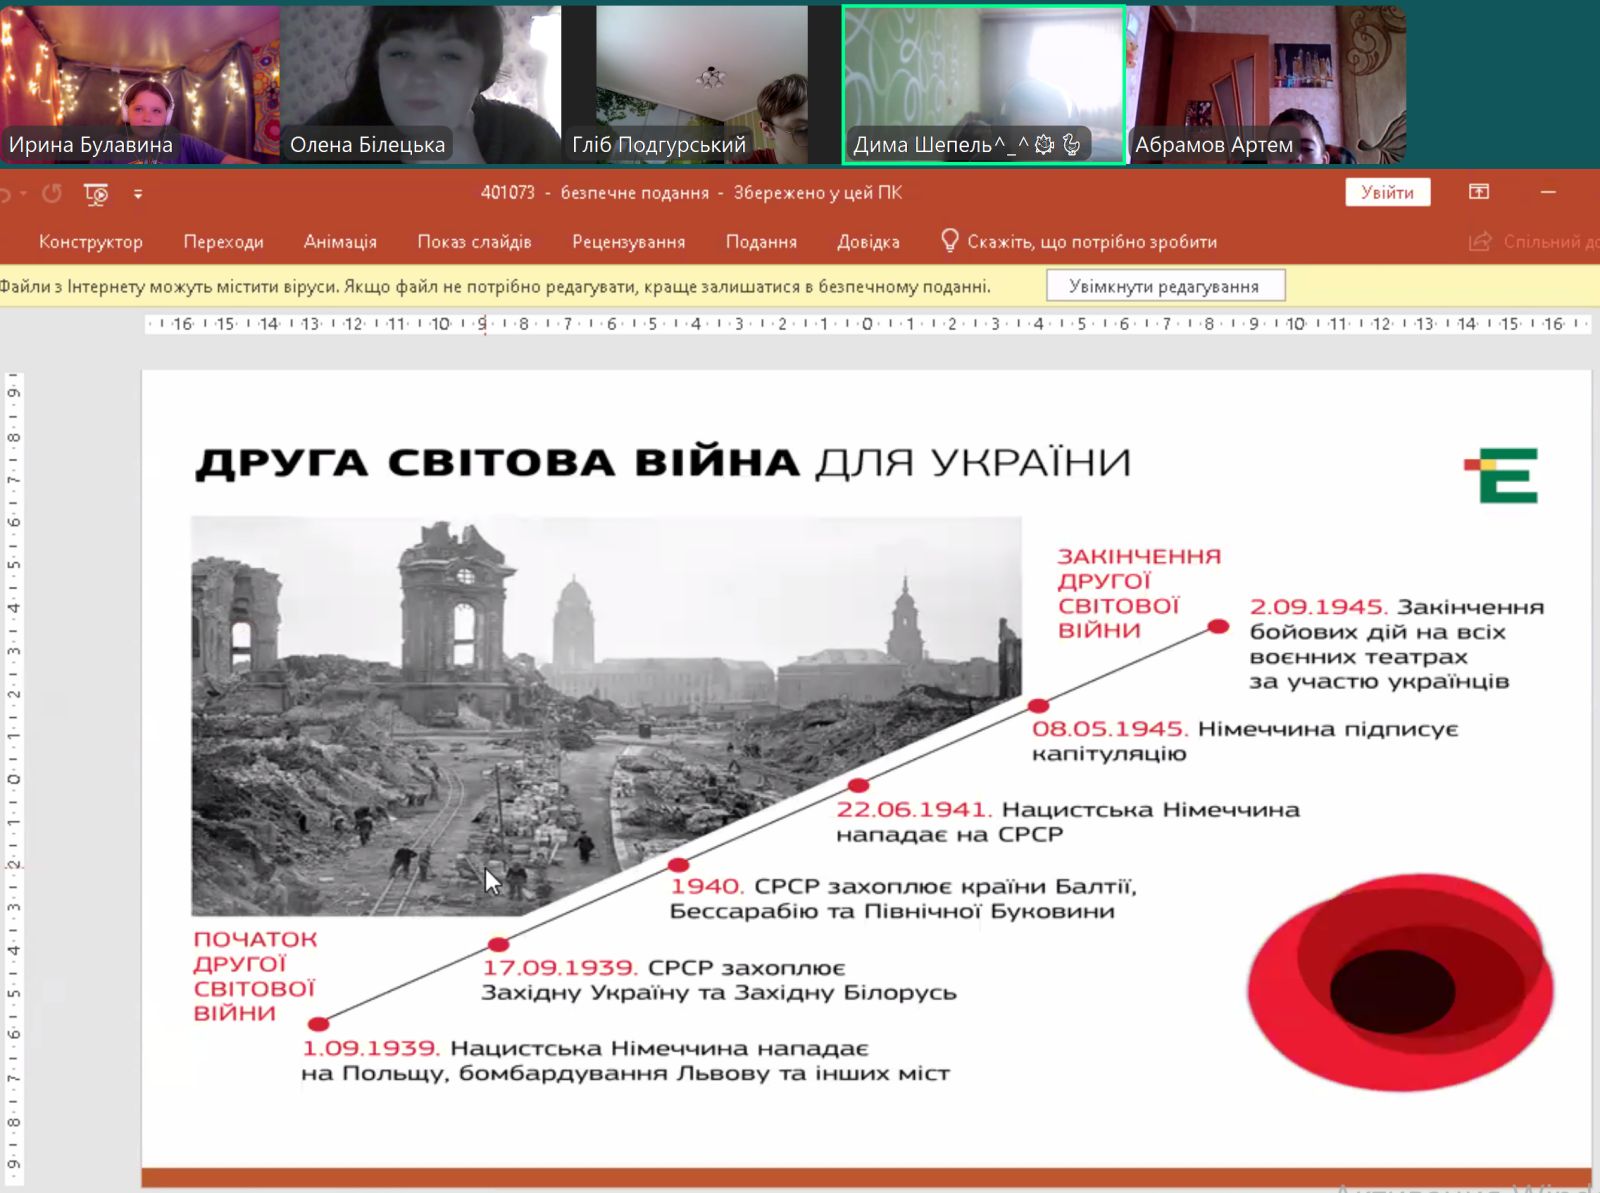1600x1193 pixels.
Task: Click timeline dot for 22.06.1941
Action: 858,785
